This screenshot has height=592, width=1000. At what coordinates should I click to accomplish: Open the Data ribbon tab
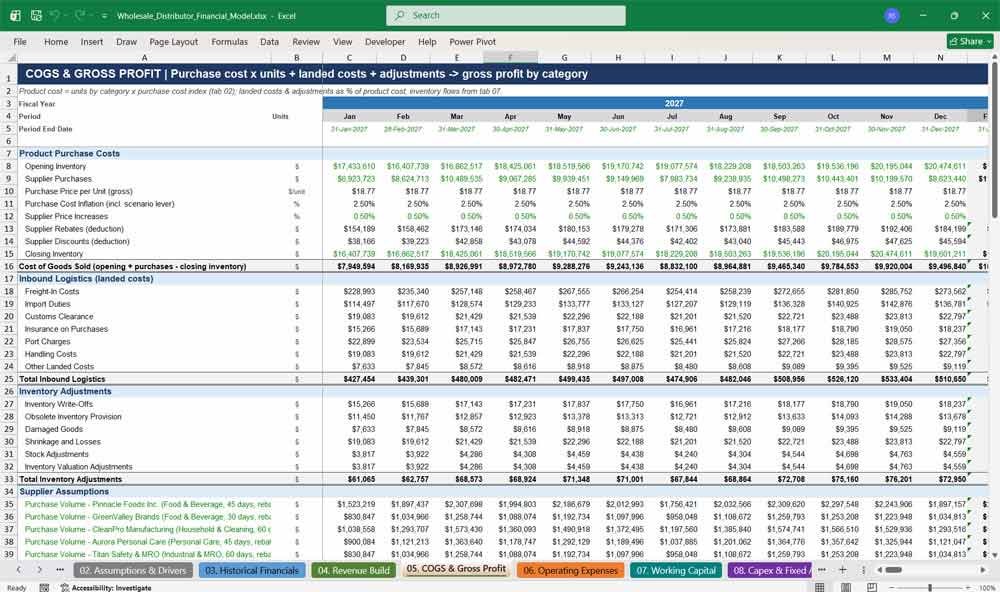(269, 41)
